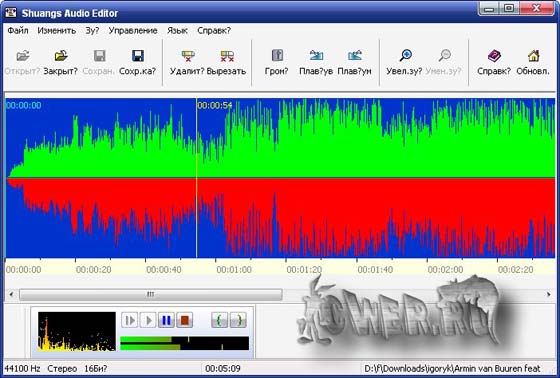Click the Вырезать cut icon
The width and height of the screenshot is (560, 378).
(227, 56)
